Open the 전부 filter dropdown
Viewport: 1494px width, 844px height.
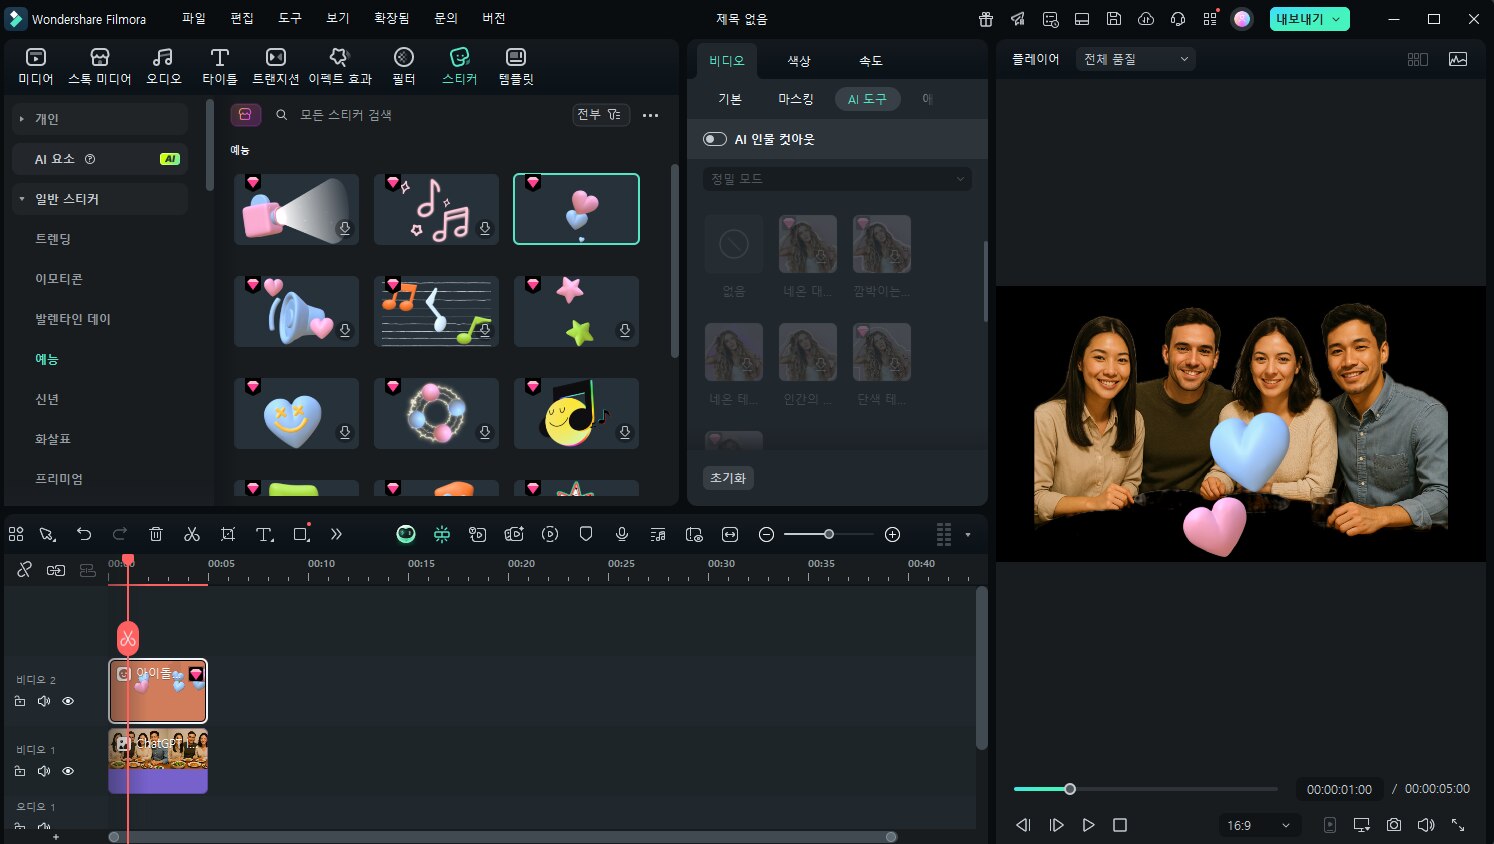click(x=600, y=115)
